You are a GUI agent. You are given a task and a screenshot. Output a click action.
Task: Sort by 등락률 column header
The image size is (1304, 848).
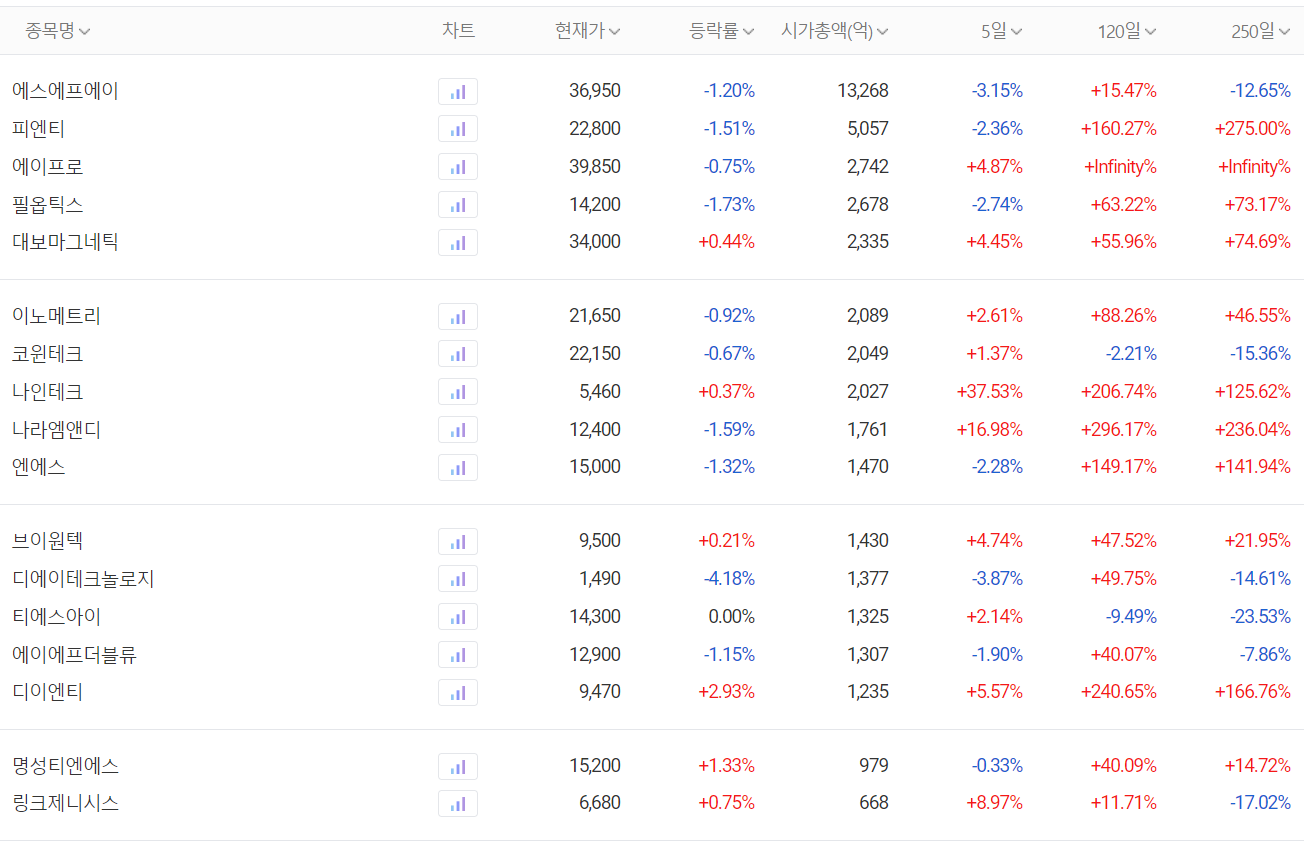tap(722, 31)
